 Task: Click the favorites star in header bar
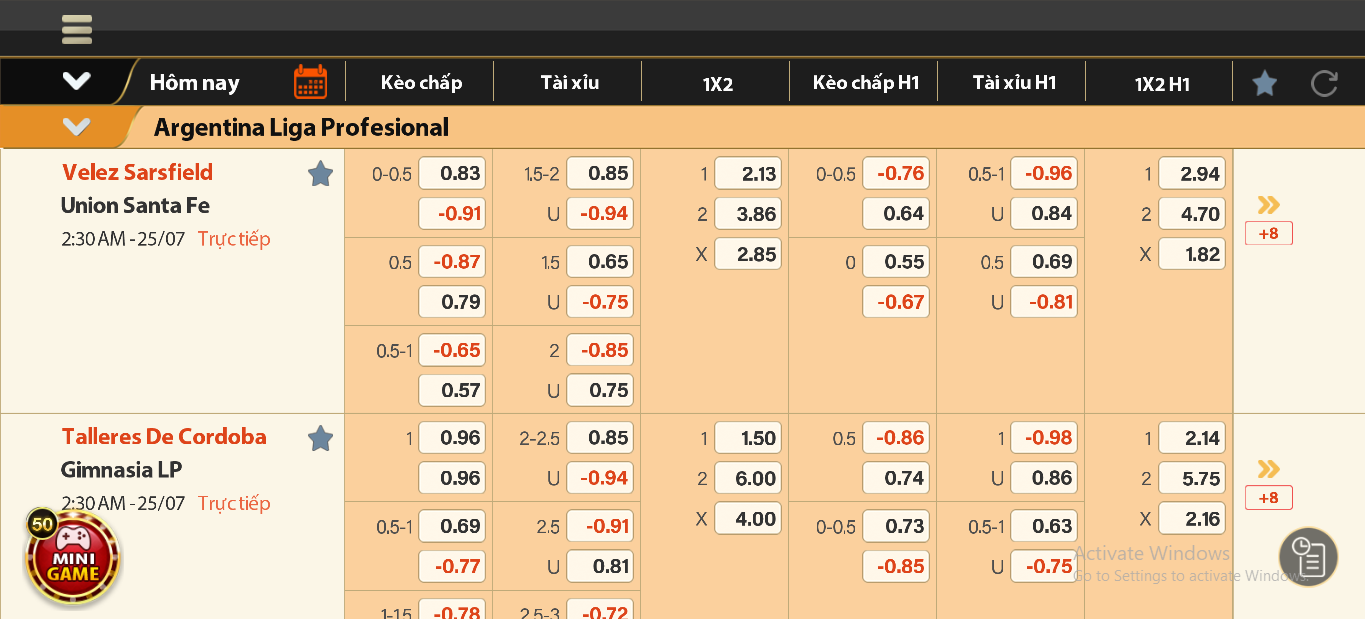[x=1264, y=83]
